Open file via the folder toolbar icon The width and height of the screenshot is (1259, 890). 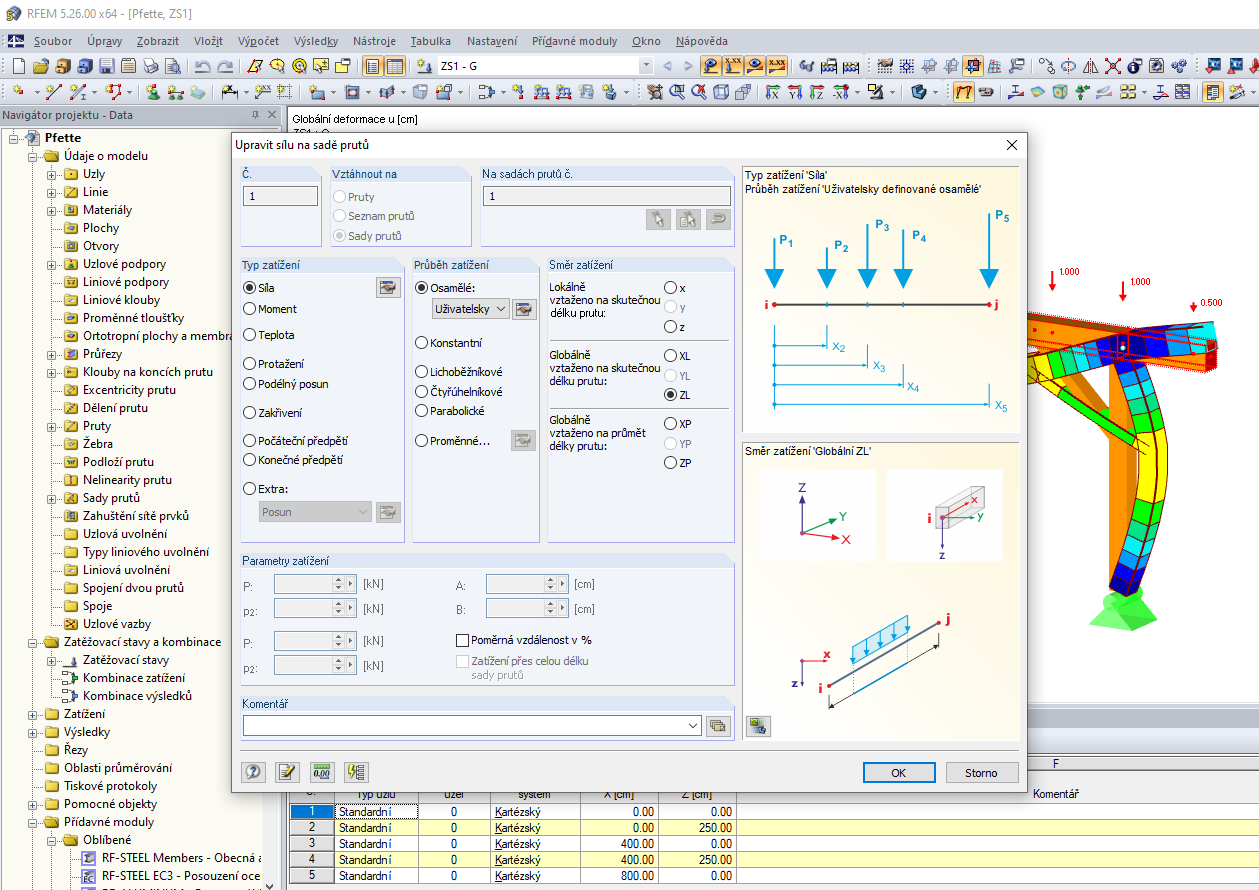[41, 66]
